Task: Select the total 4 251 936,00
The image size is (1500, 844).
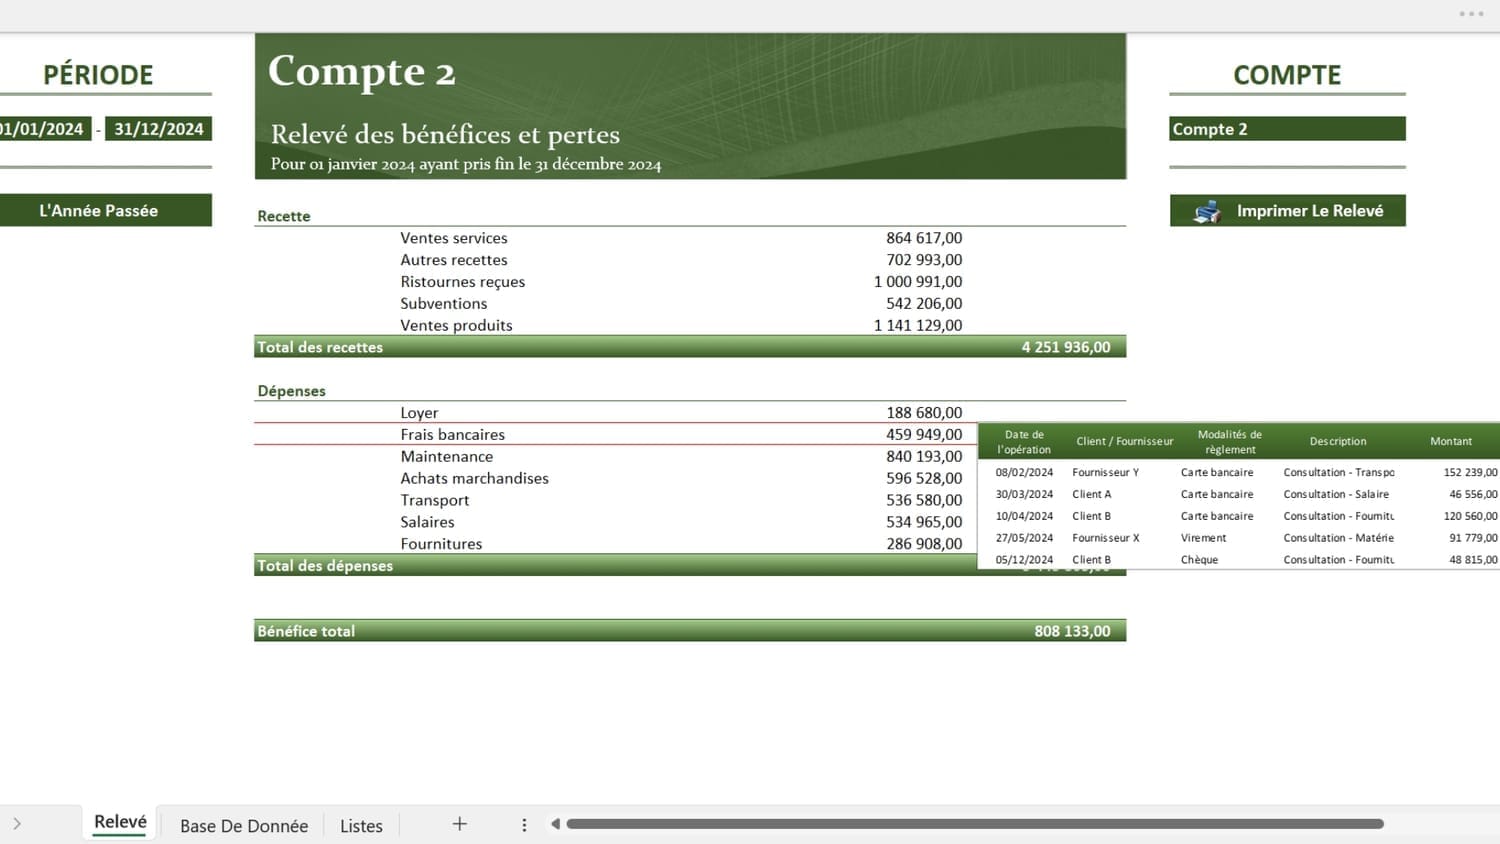Action: (1066, 347)
